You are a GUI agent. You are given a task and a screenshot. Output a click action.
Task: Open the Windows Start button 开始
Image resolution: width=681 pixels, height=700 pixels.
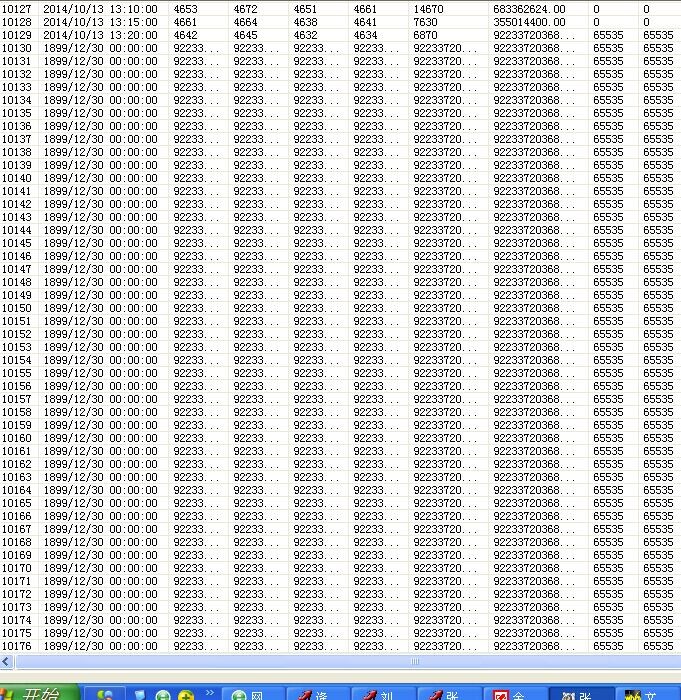(38, 693)
